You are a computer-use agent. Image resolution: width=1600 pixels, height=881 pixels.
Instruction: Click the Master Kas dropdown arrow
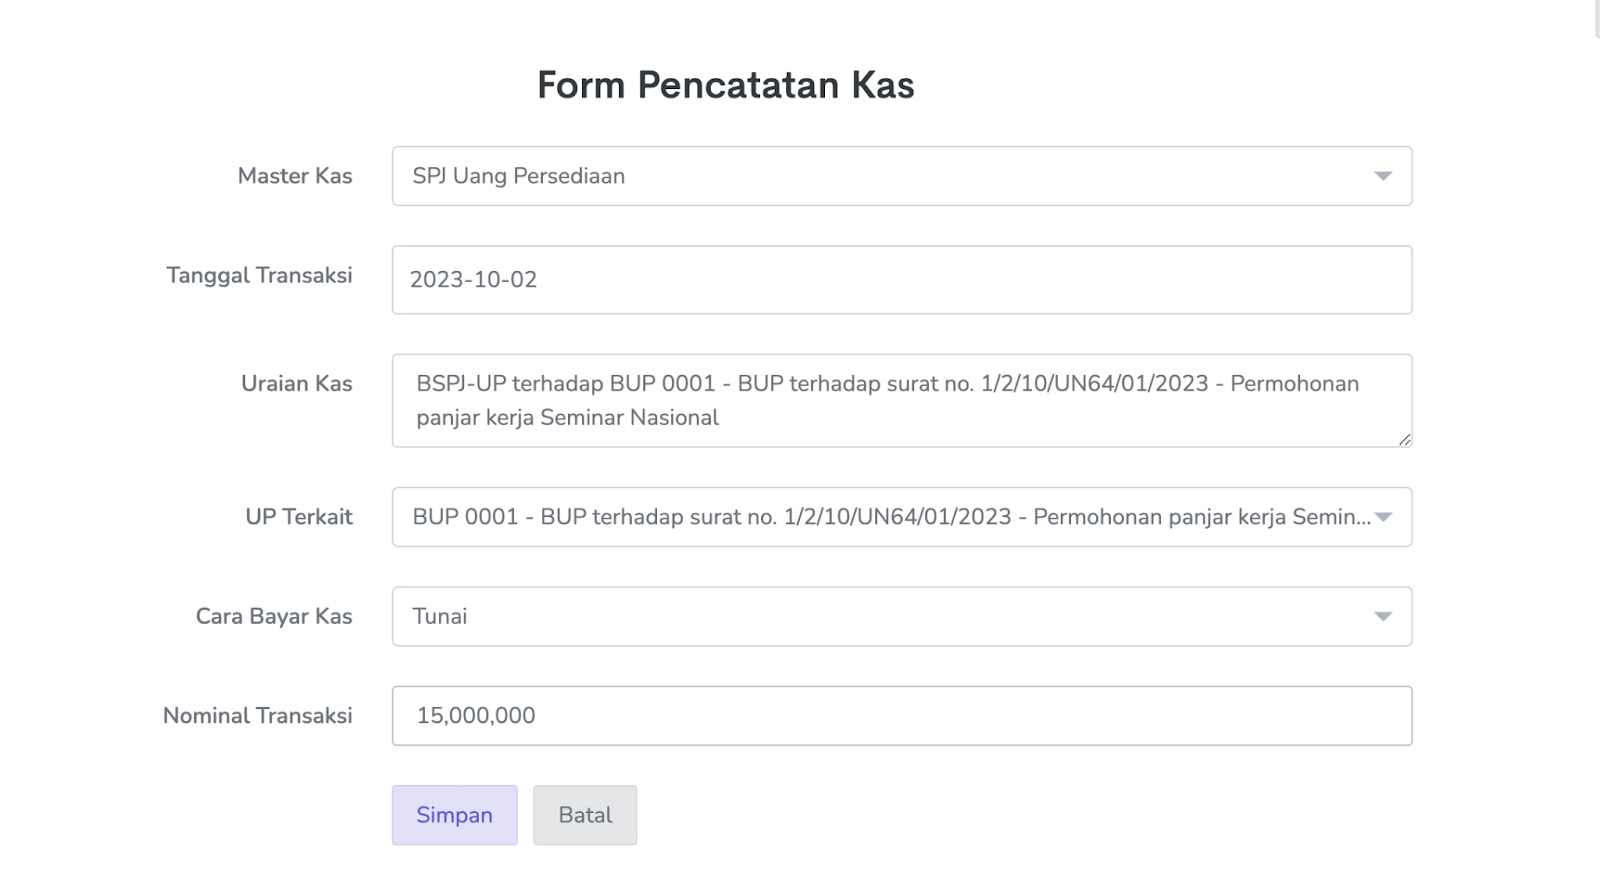pos(1383,177)
